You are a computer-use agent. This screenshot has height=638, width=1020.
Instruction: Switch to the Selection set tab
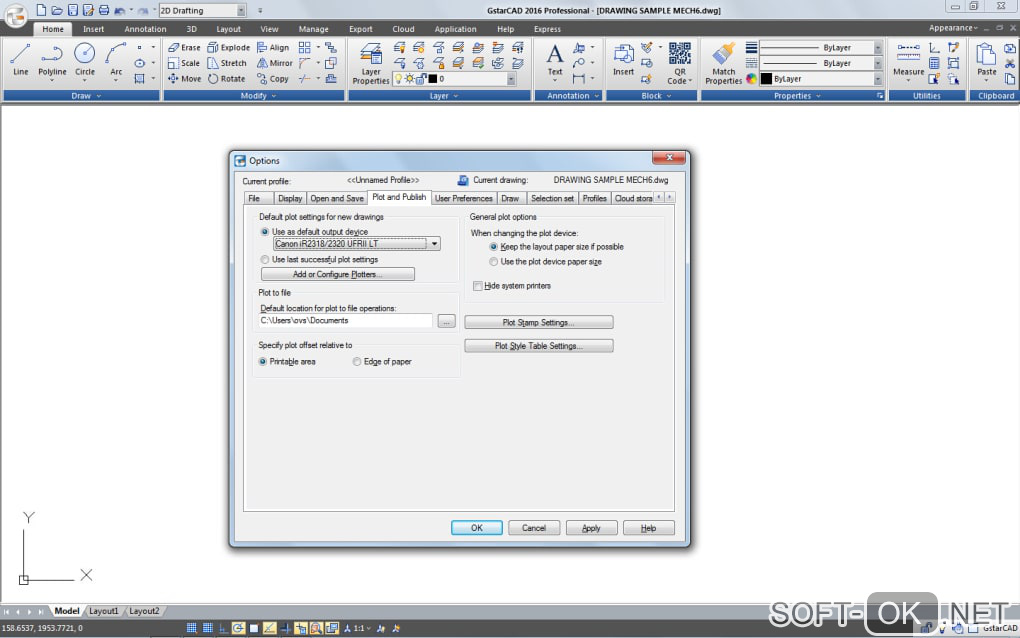point(552,198)
